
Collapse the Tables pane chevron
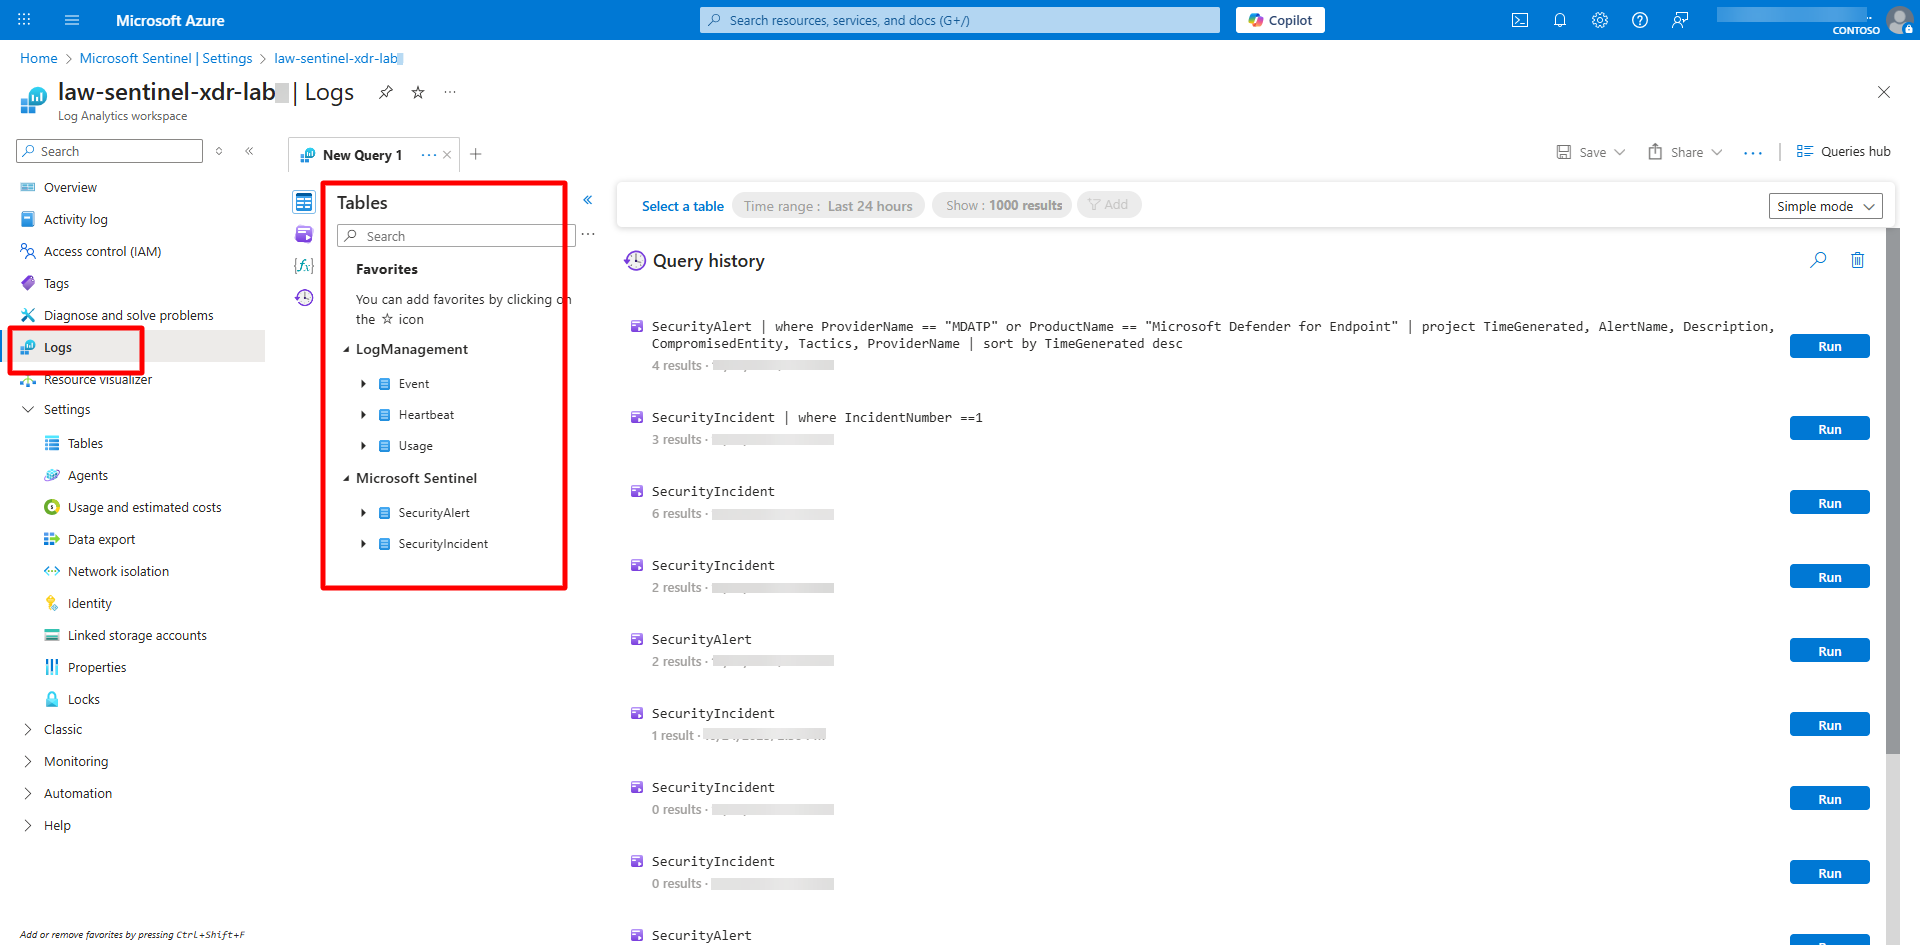[x=588, y=201]
